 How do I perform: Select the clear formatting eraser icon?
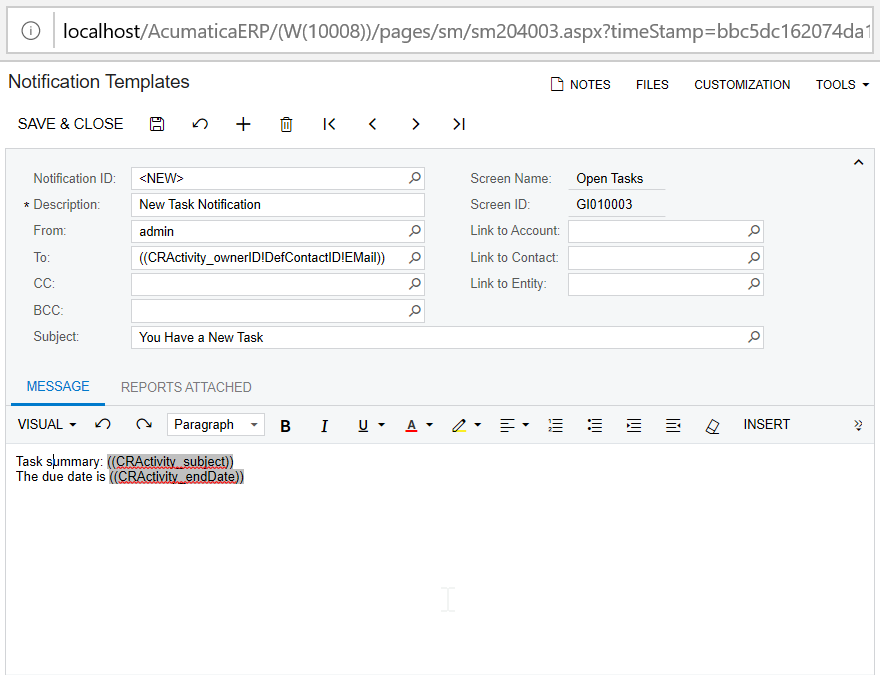click(712, 424)
